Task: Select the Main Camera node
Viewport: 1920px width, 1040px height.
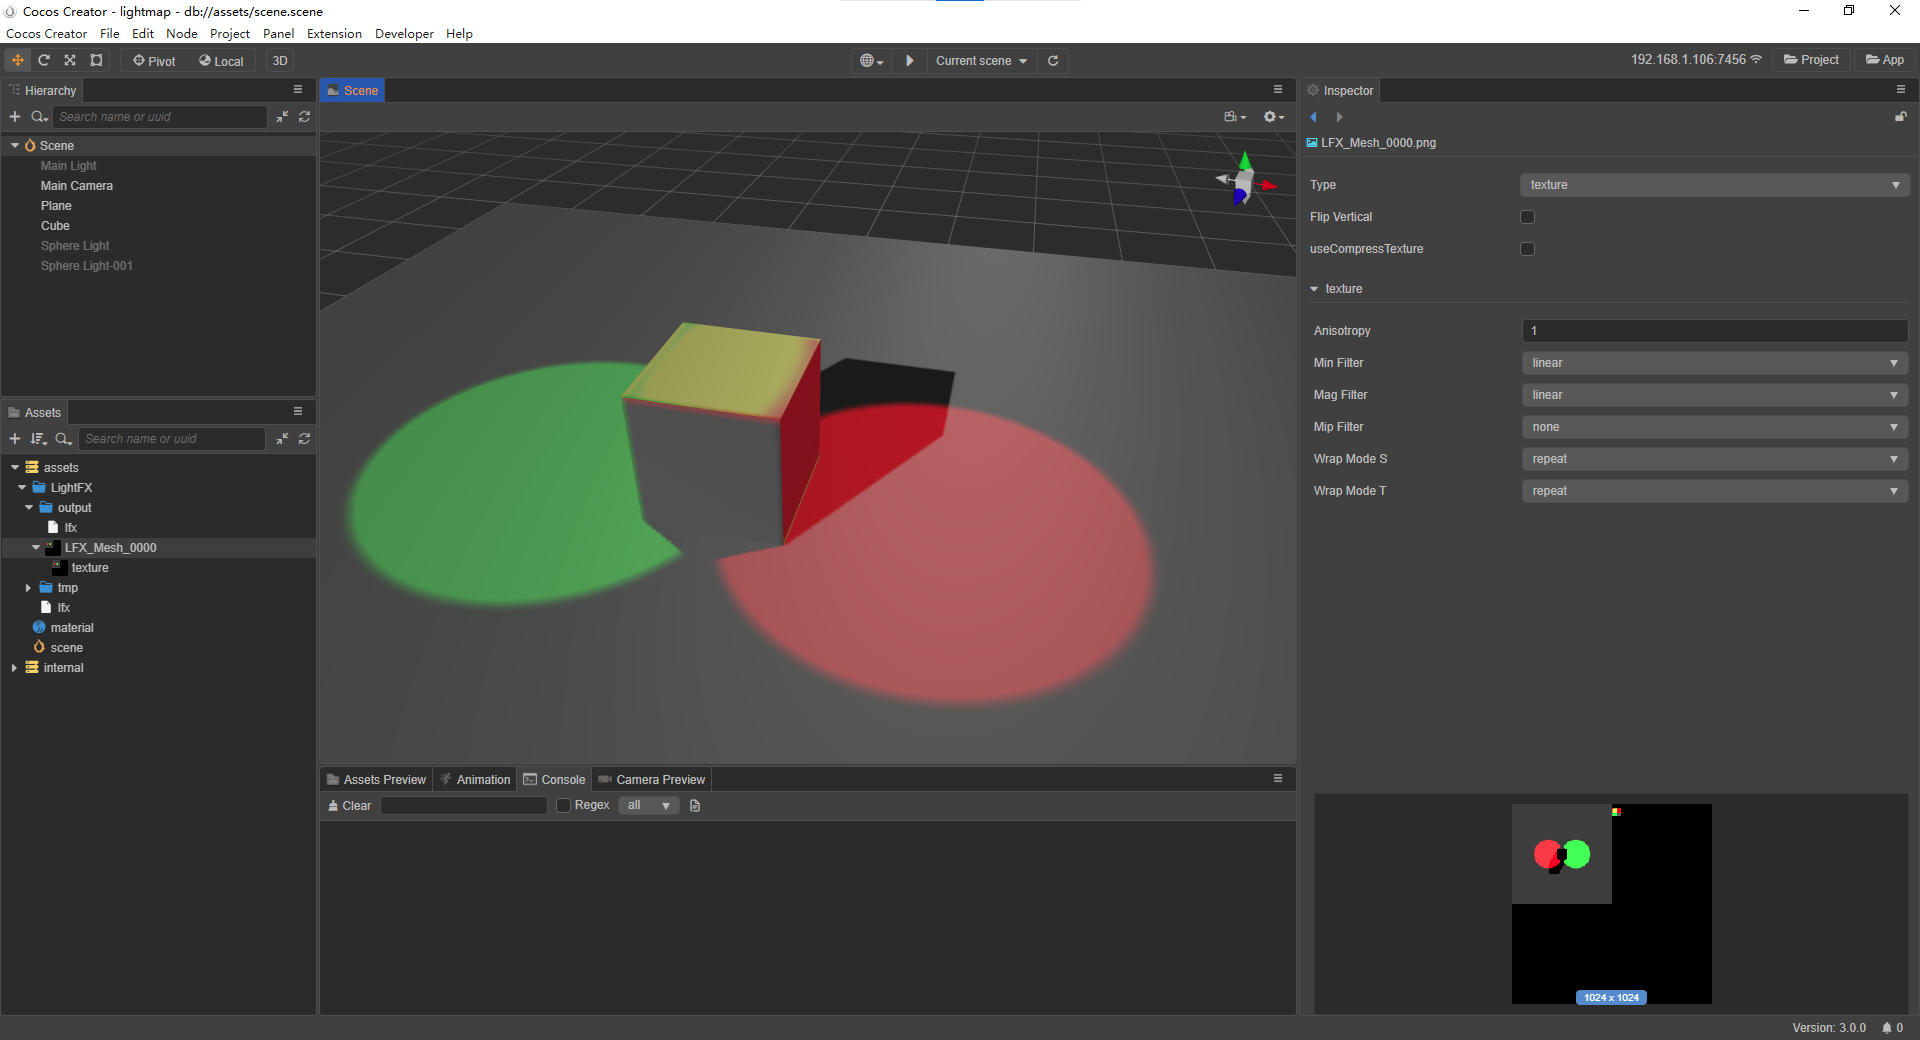Action: 77,186
